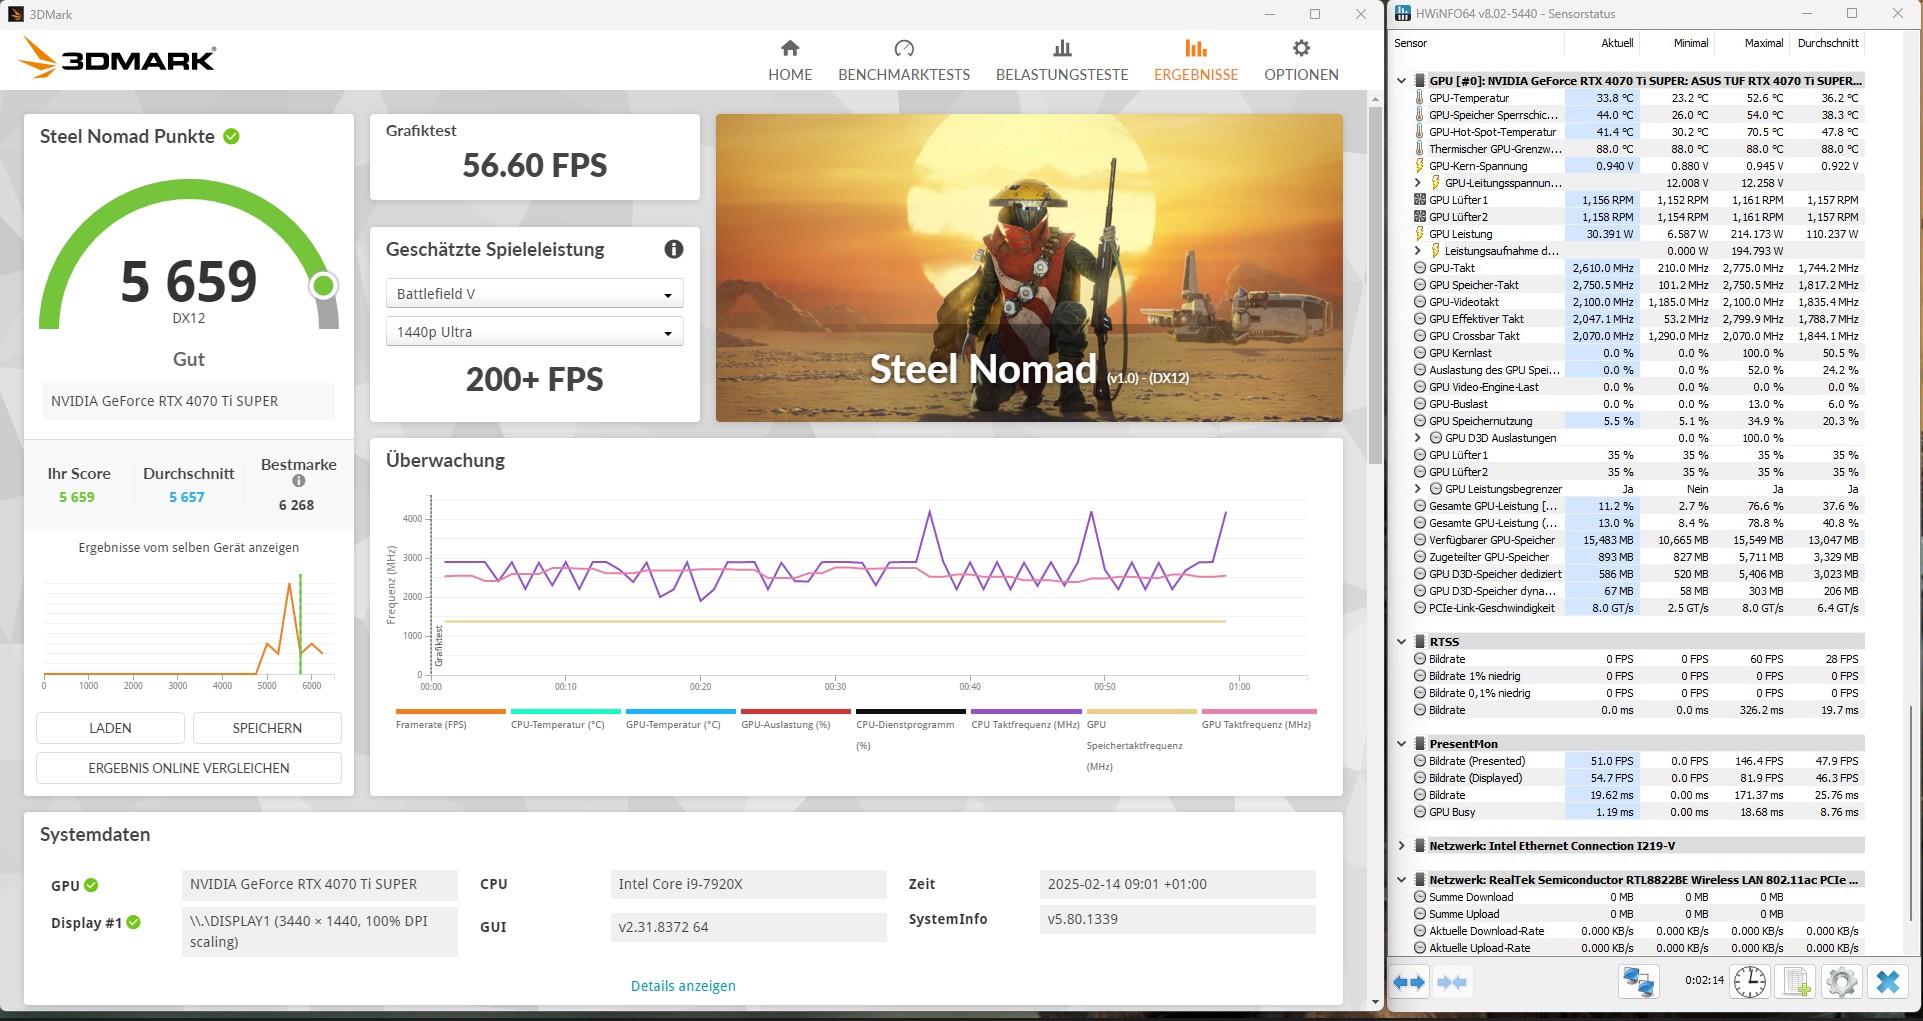
Task: Click the 3DMark app icon in the title bar
Action: [x=15, y=14]
